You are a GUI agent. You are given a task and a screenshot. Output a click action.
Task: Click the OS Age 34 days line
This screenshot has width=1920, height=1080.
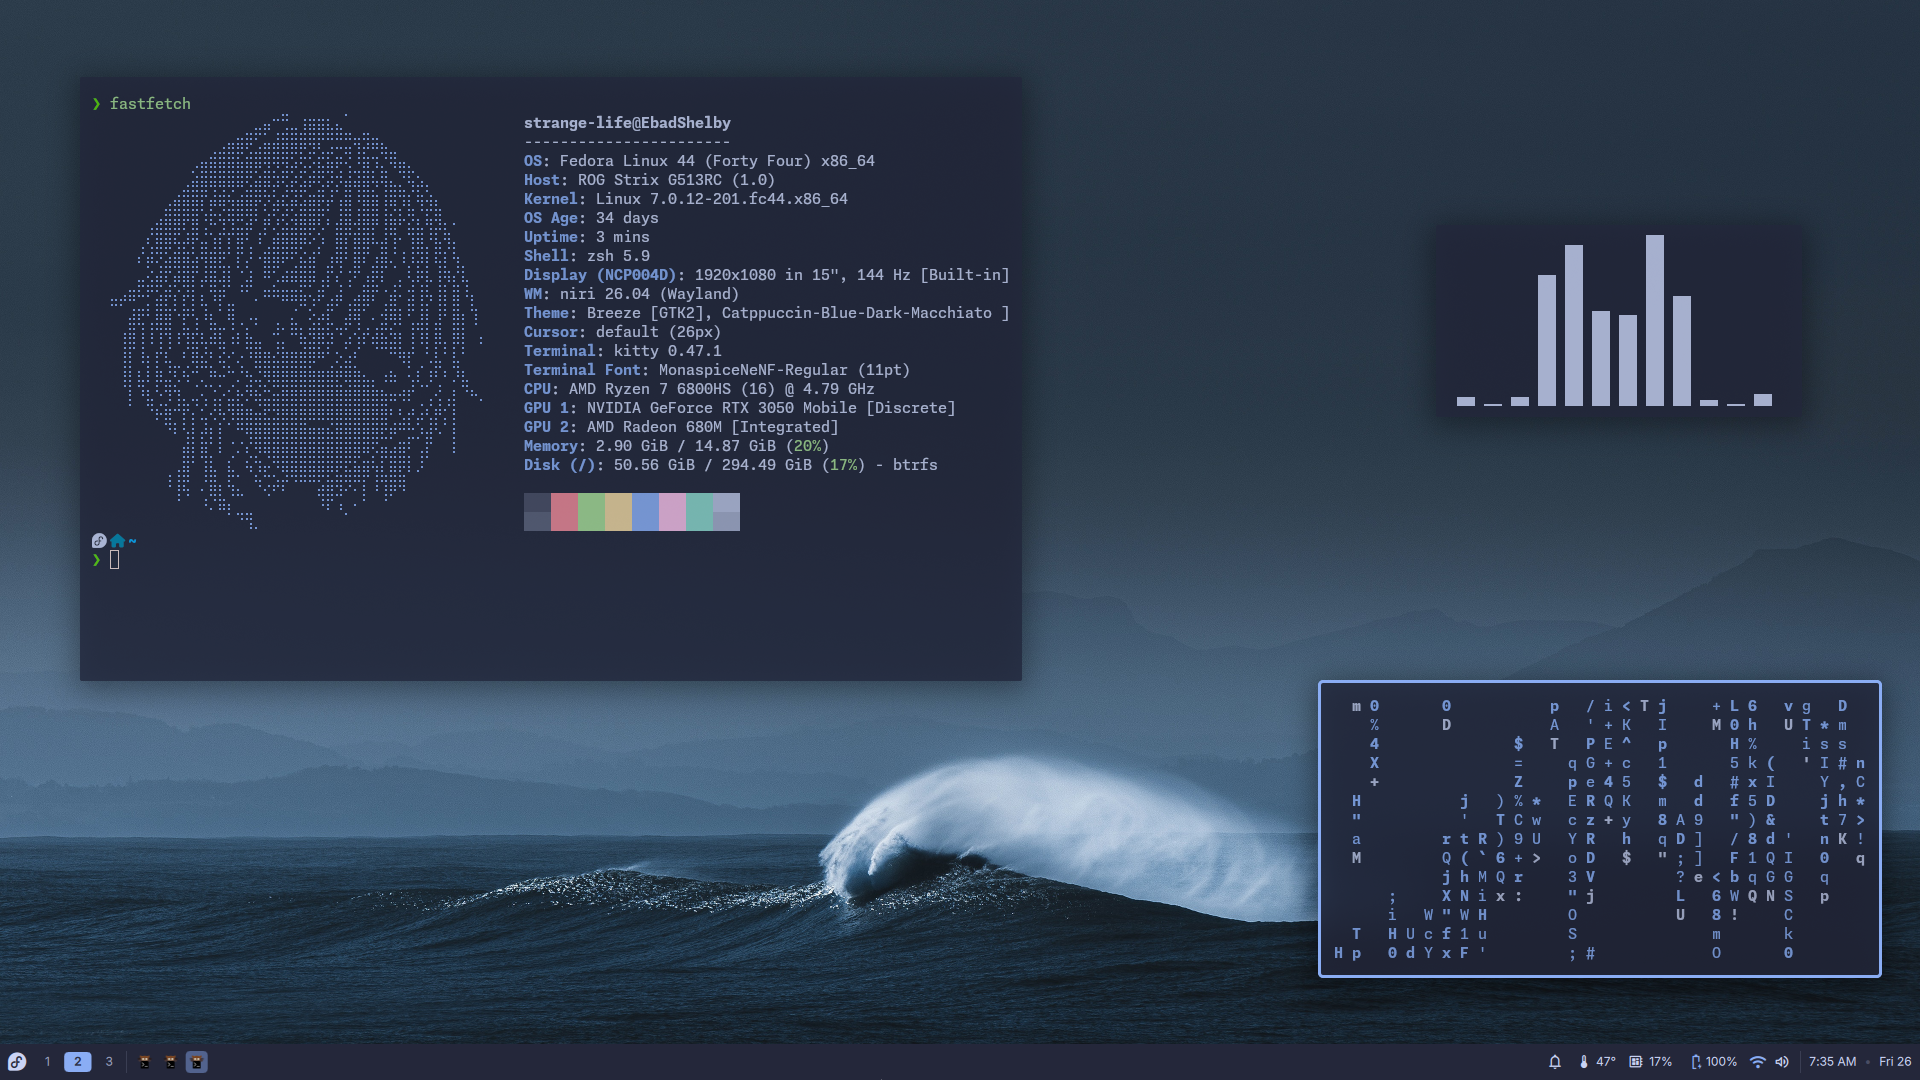pyautogui.click(x=591, y=218)
